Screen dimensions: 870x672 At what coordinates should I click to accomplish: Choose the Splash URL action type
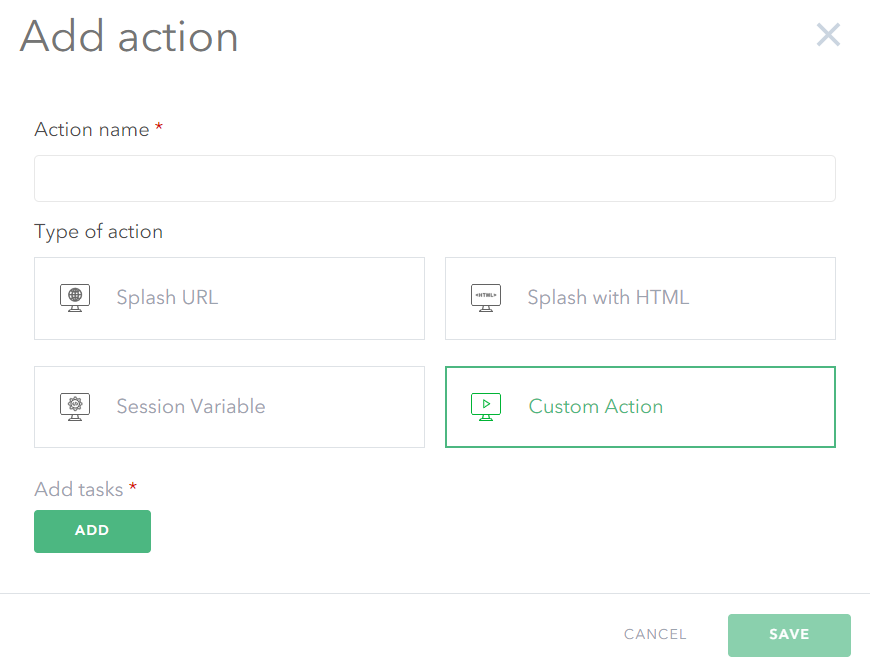[229, 298]
